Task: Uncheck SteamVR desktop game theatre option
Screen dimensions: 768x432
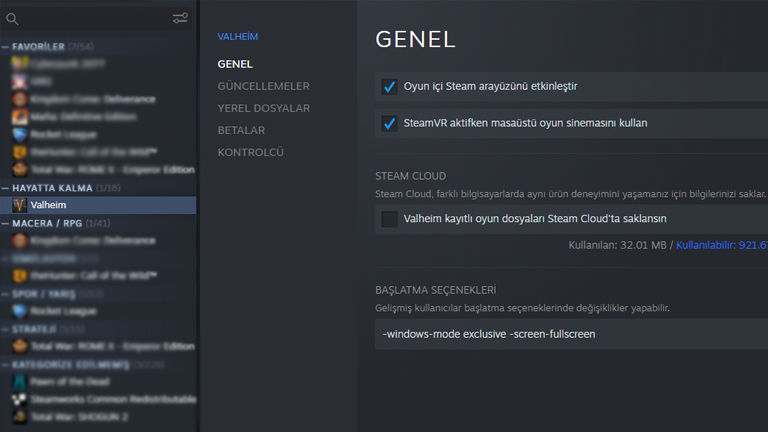Action: [x=389, y=123]
